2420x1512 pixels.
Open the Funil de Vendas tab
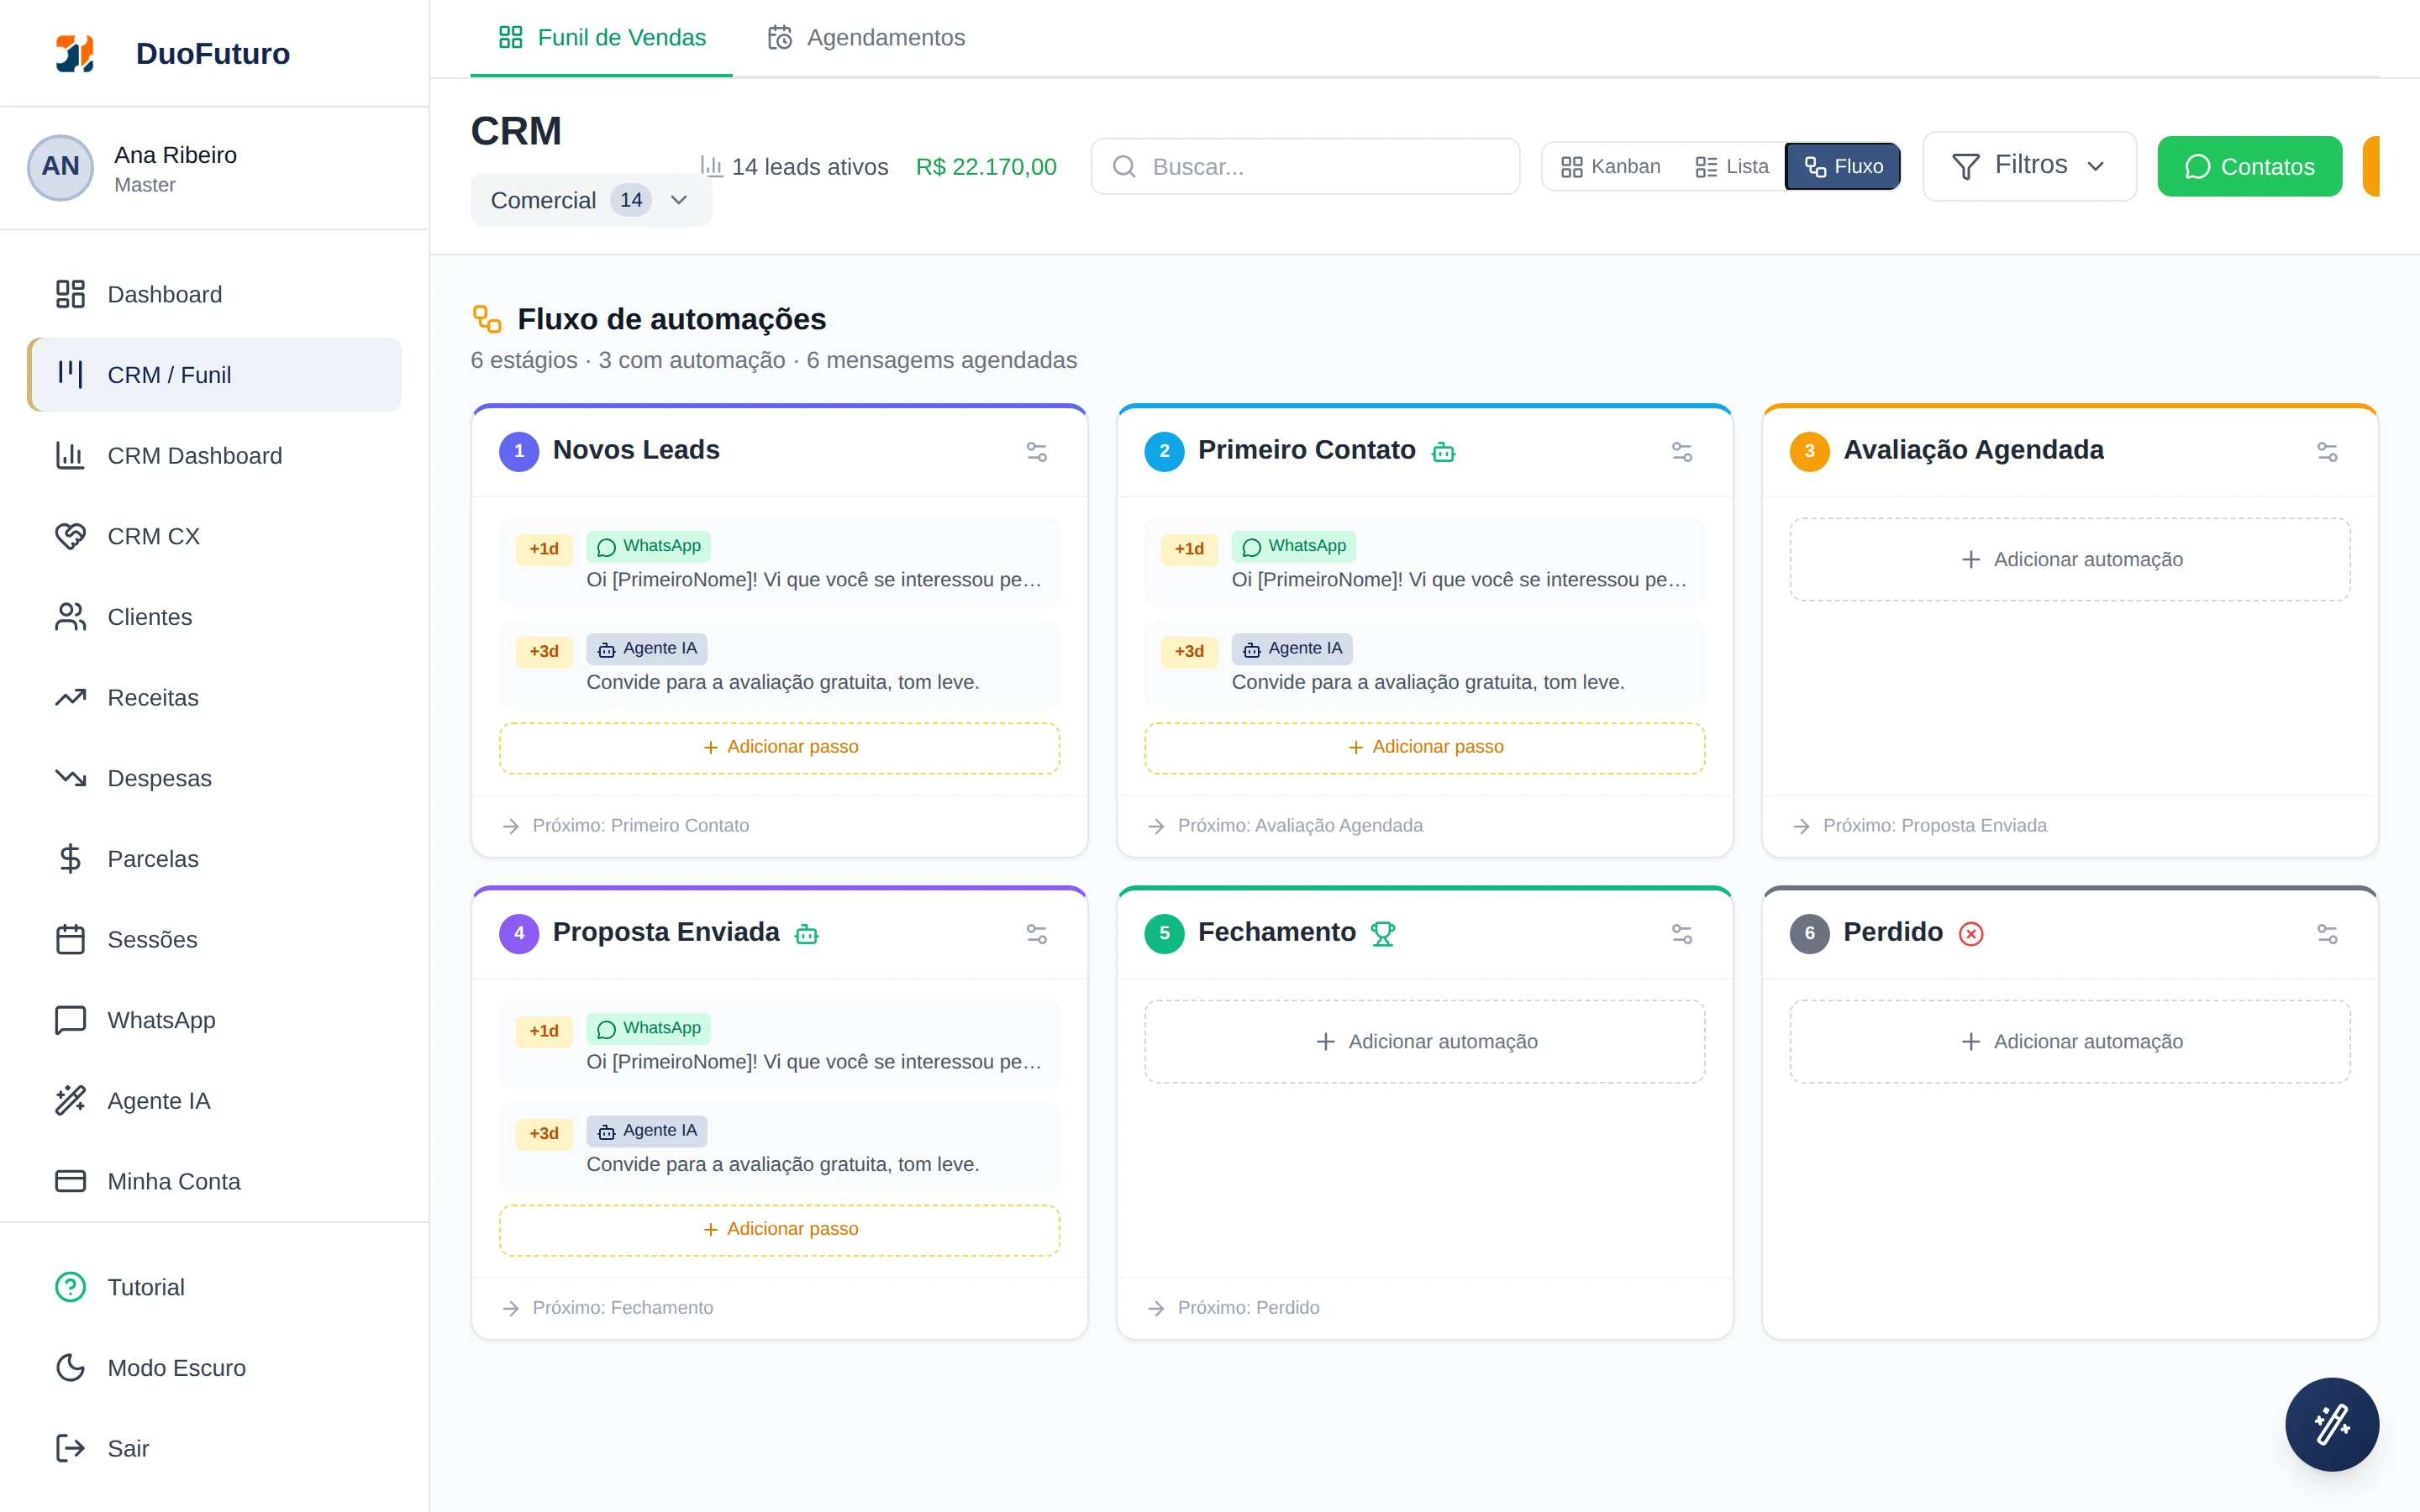pyautogui.click(x=601, y=38)
